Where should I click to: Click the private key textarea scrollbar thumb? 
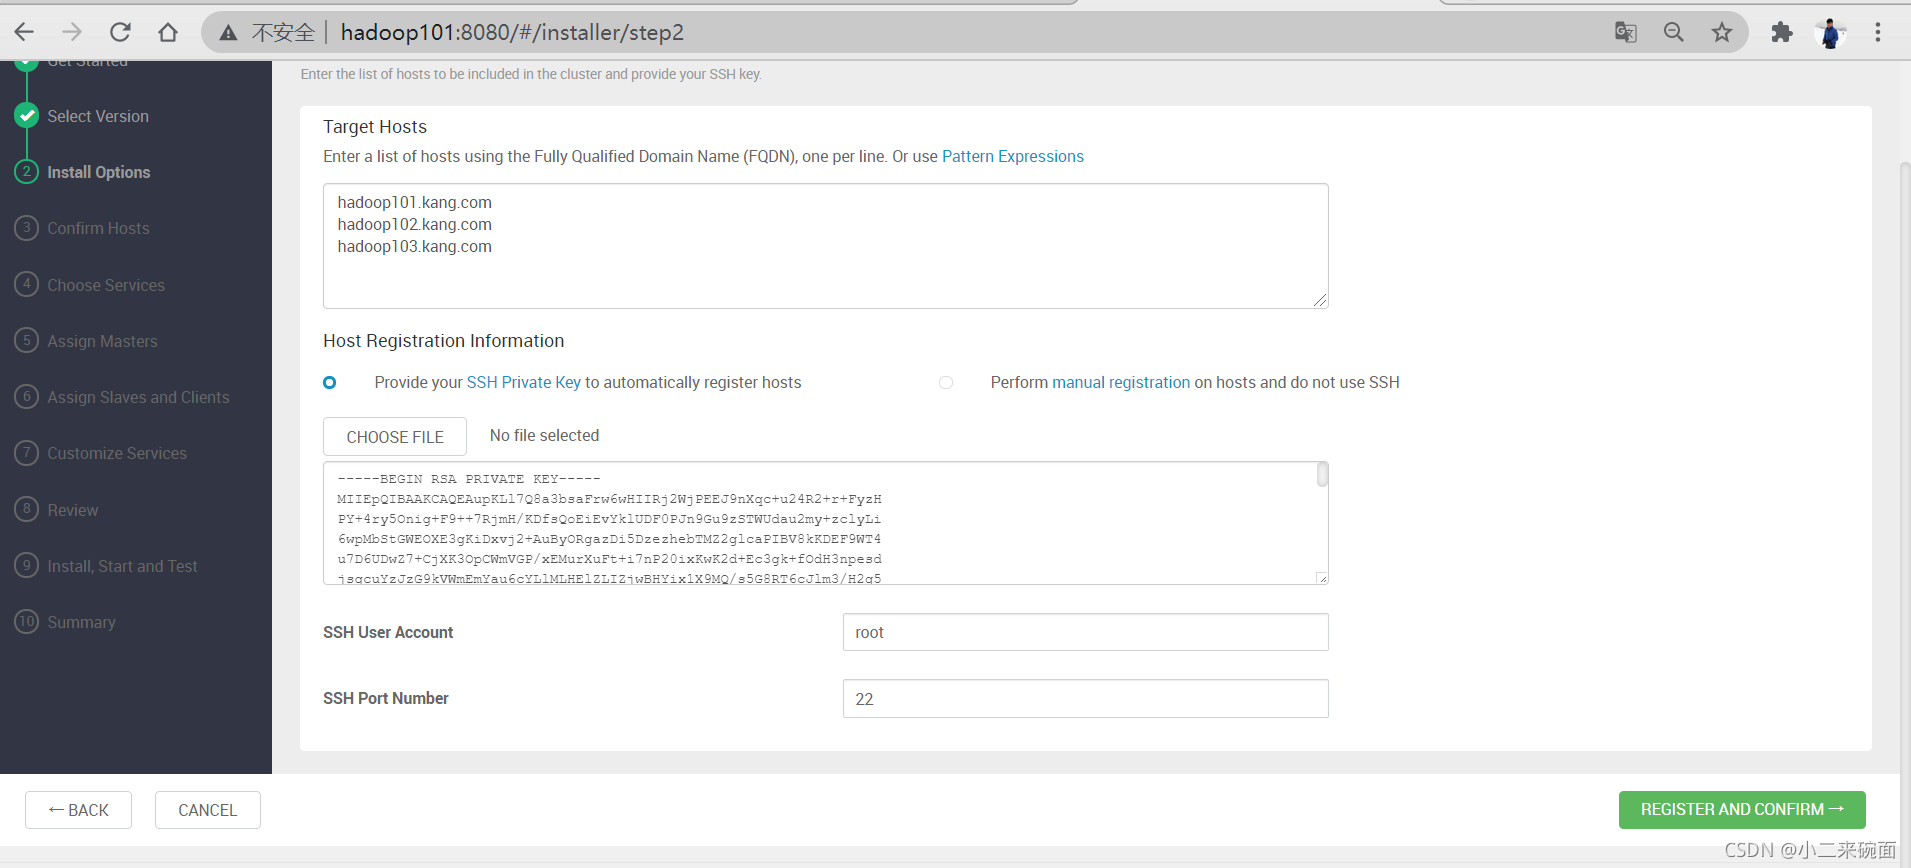(1322, 474)
